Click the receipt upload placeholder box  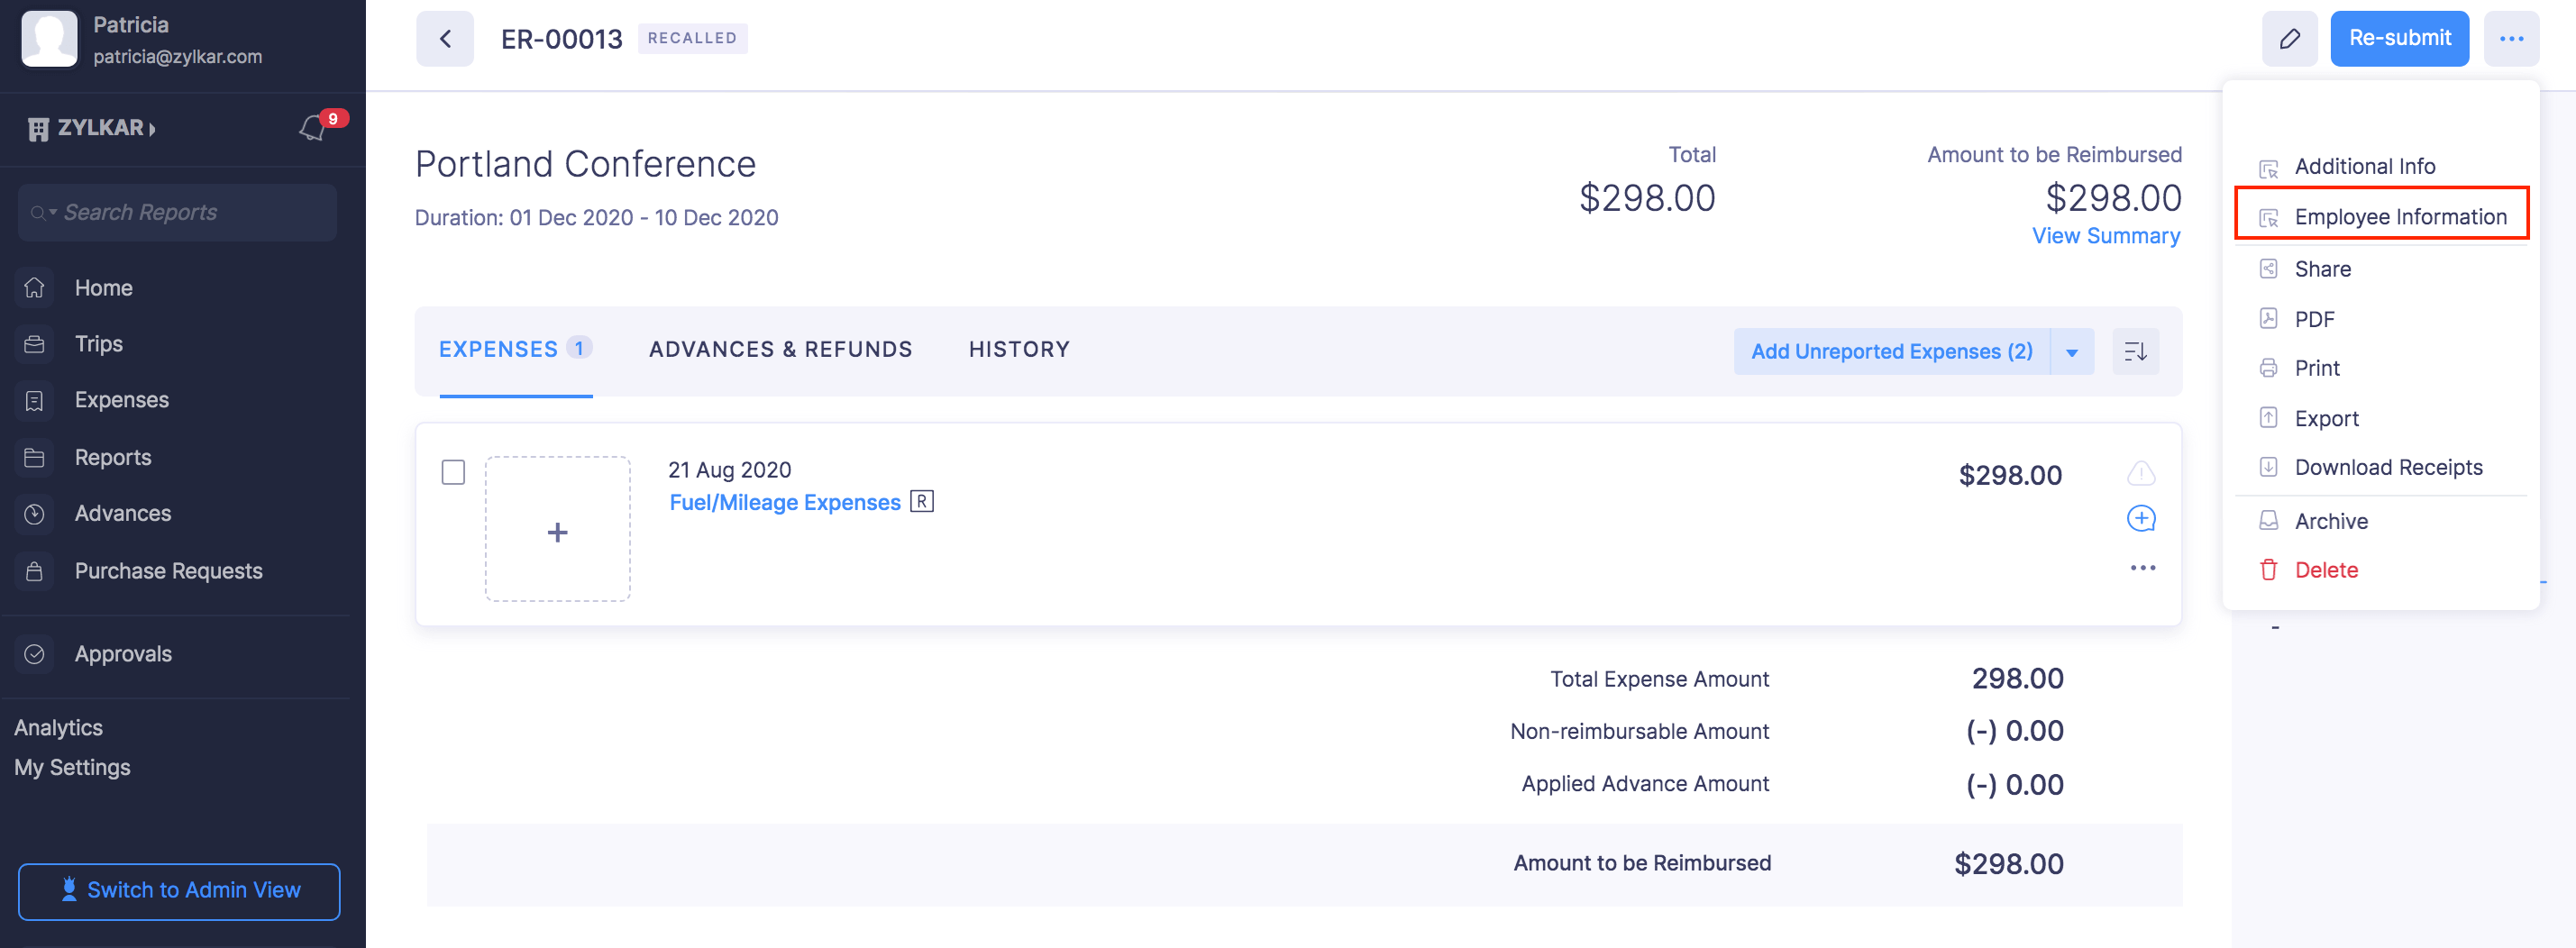coord(558,530)
